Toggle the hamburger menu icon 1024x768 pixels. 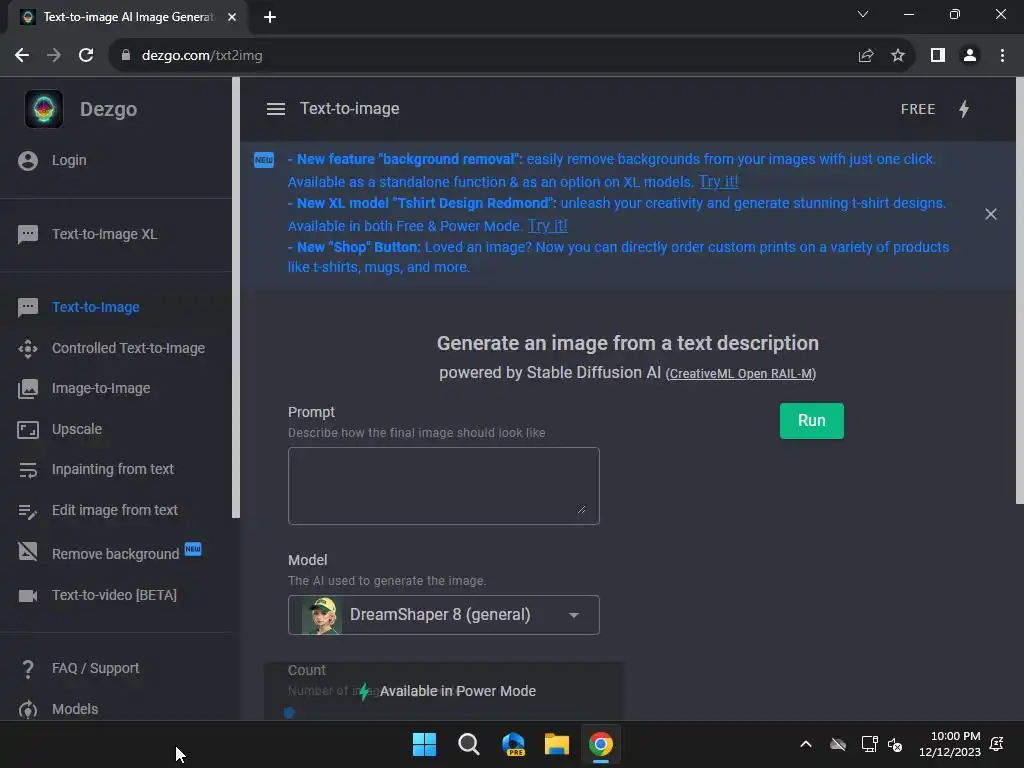[276, 109]
